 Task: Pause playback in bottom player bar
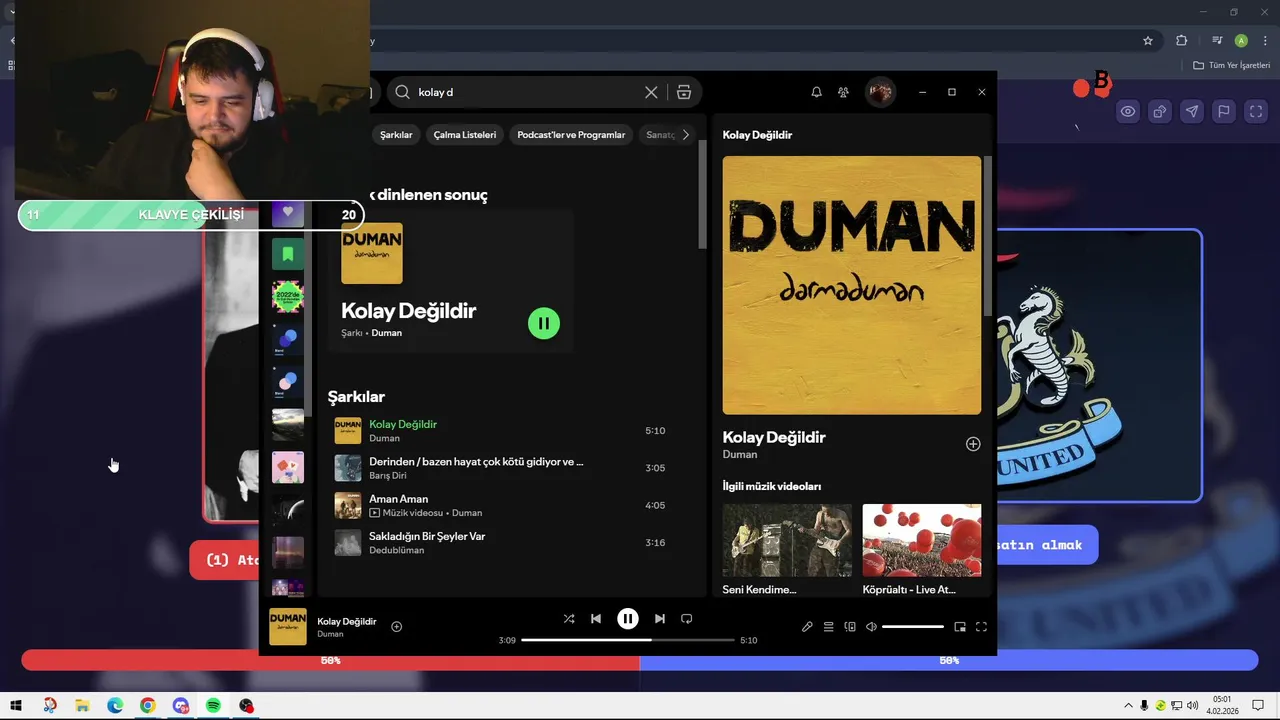click(628, 619)
